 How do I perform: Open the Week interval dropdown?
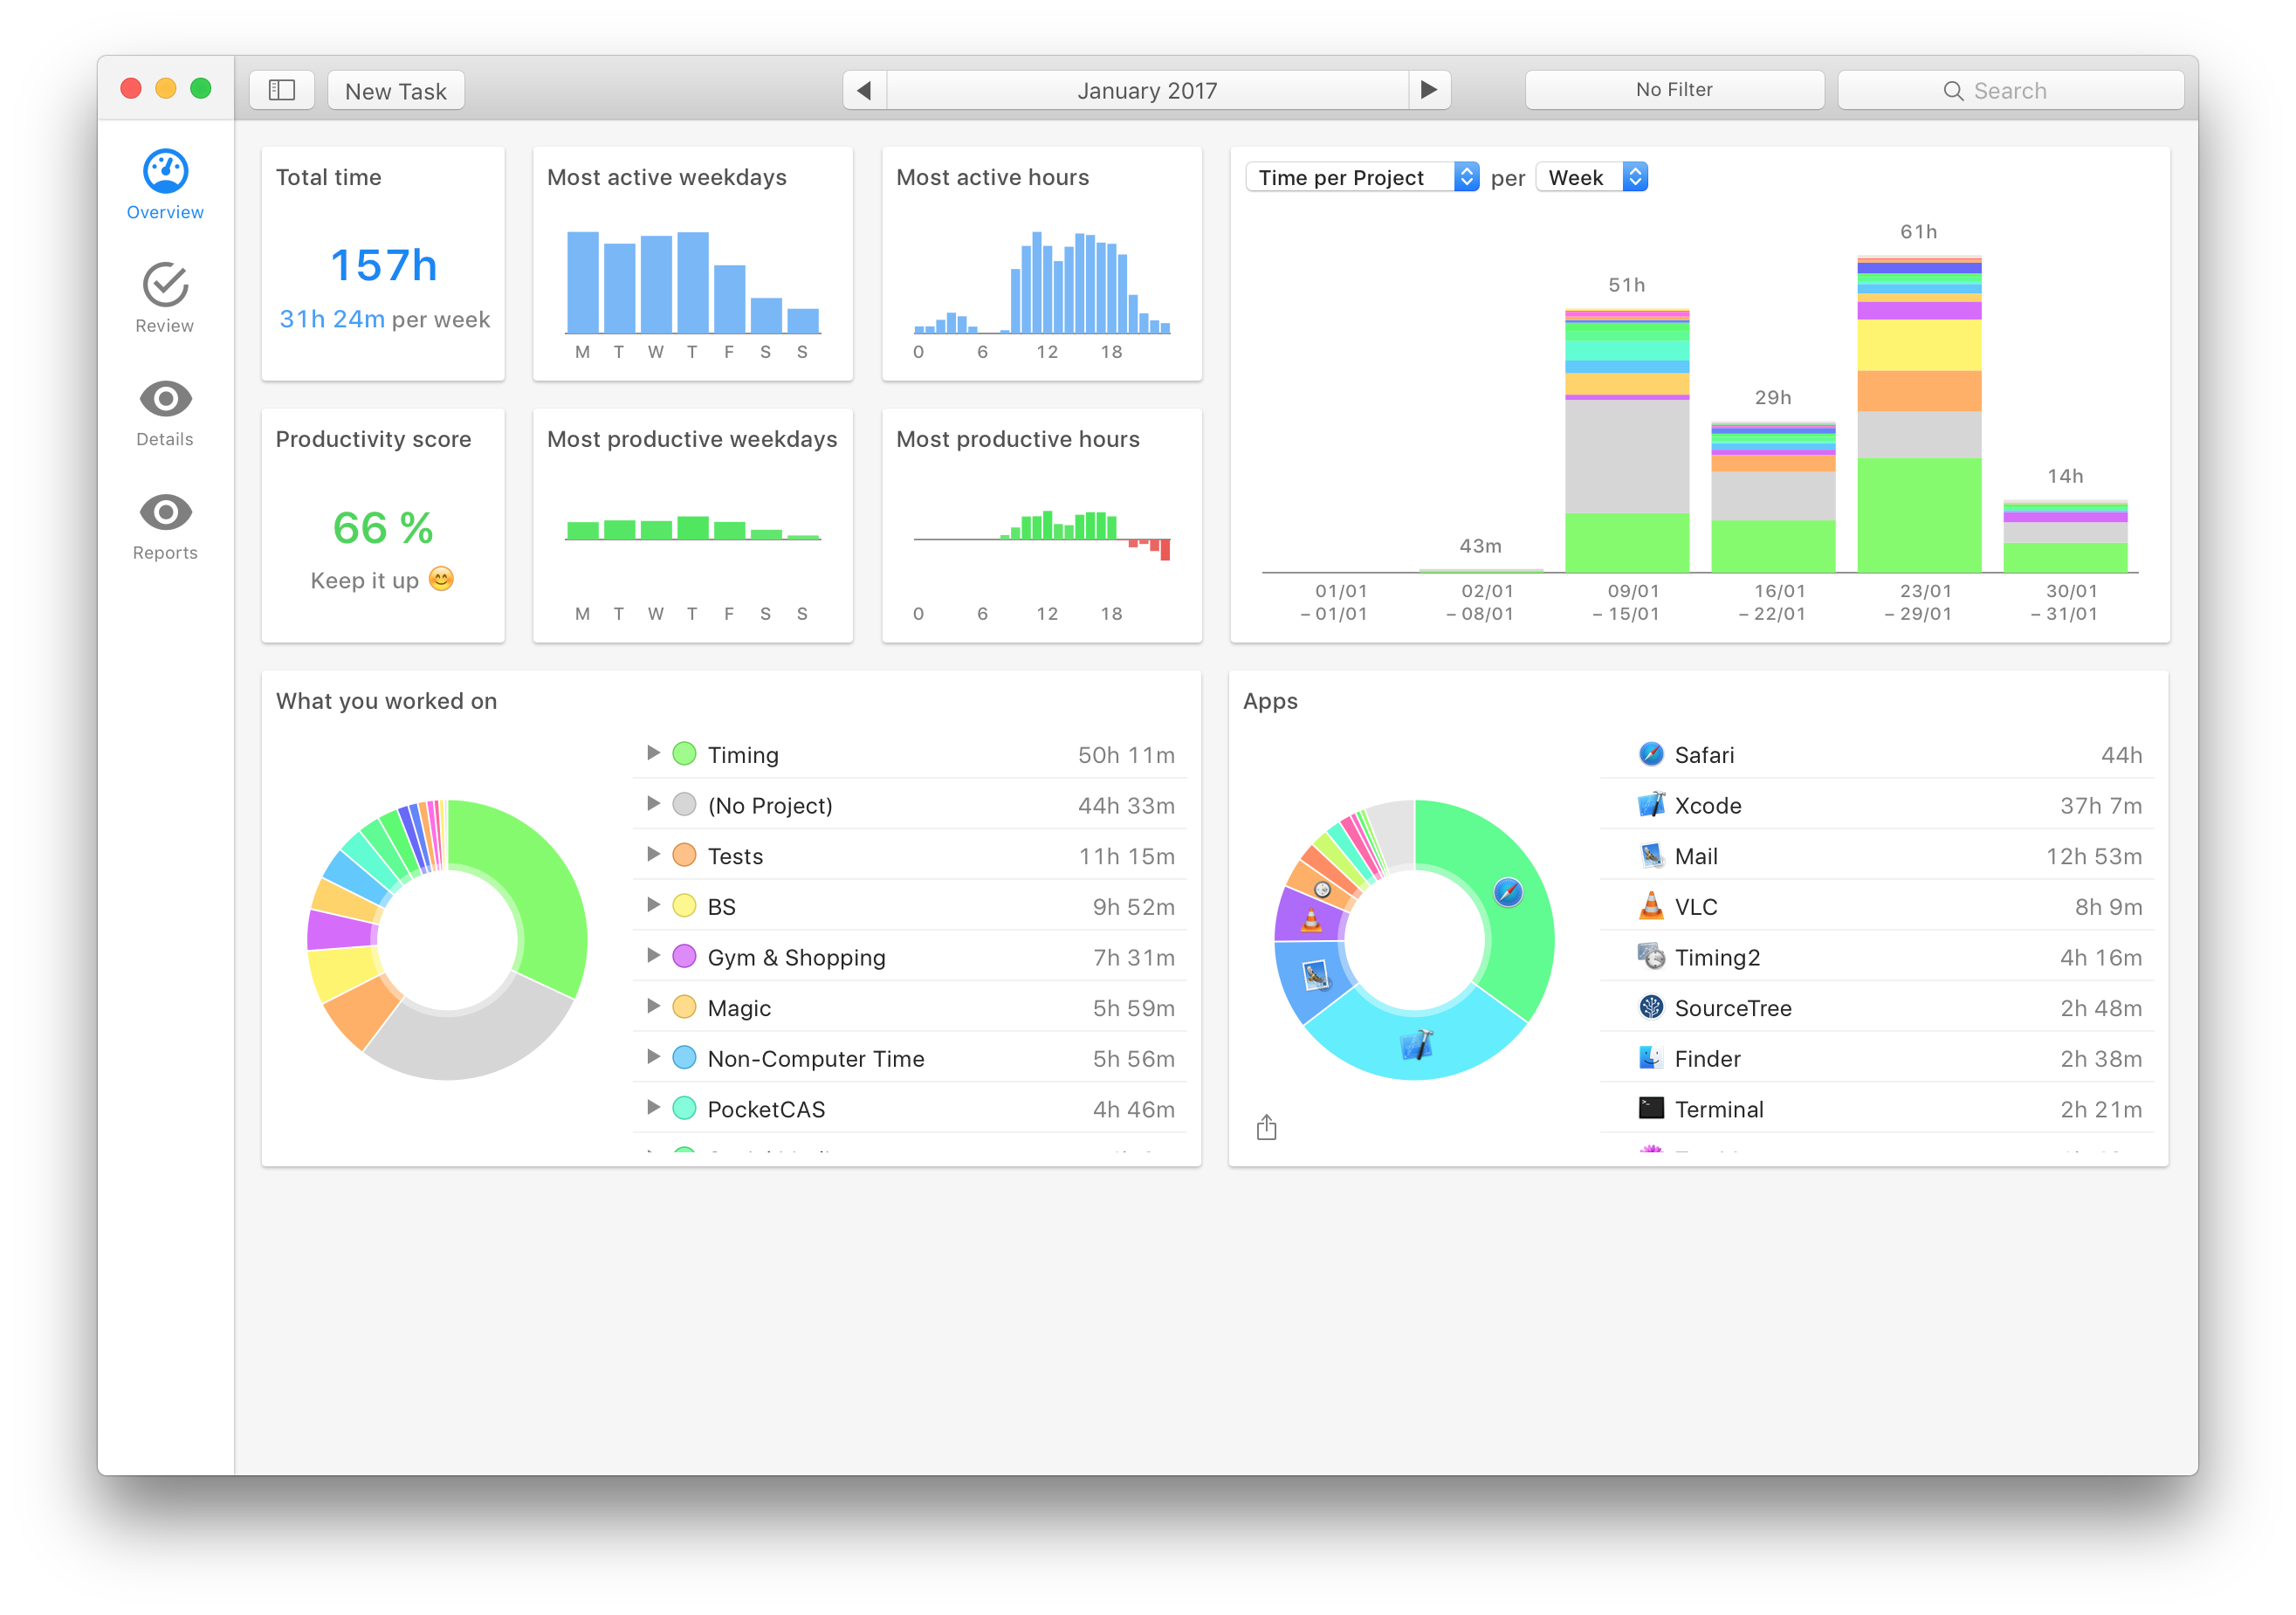(x=1591, y=177)
